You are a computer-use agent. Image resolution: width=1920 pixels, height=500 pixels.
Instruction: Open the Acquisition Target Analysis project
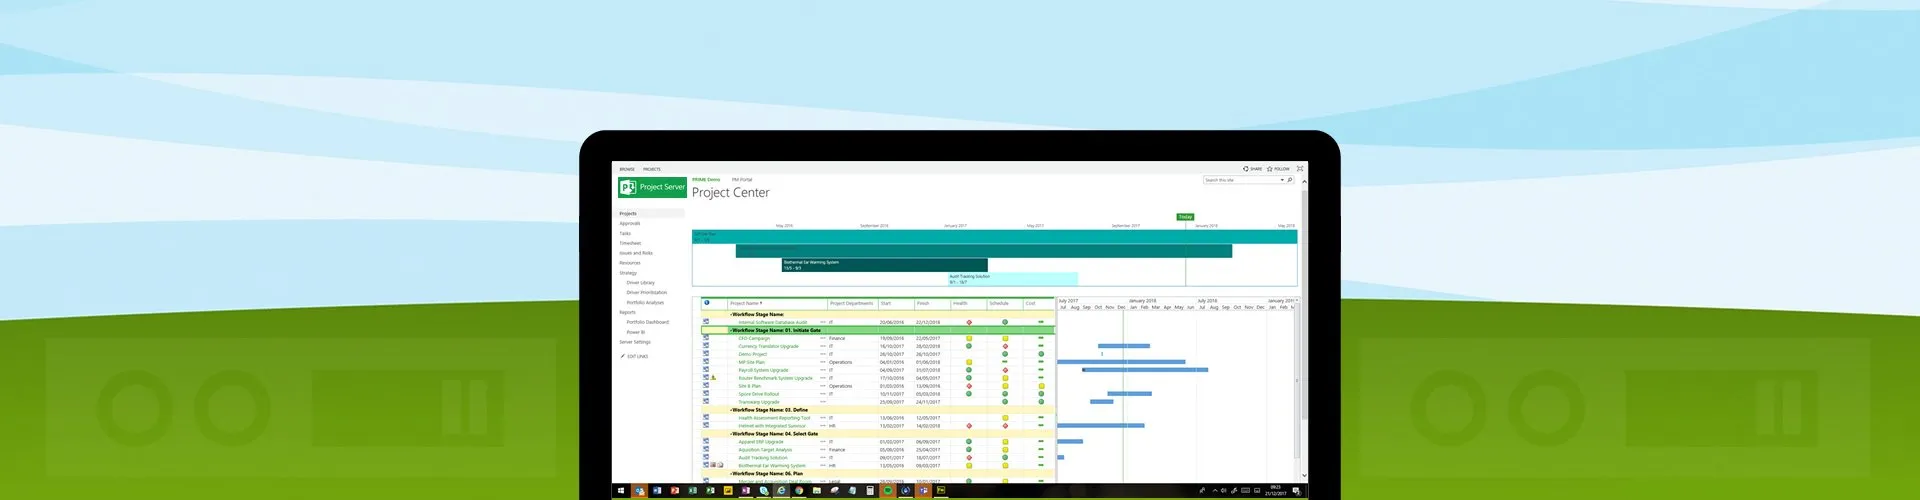765,450
